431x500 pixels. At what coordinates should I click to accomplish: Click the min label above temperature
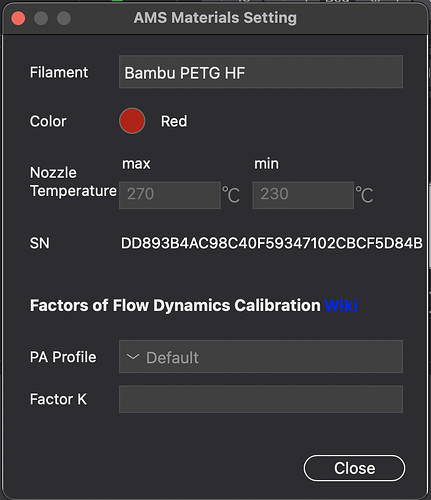(266, 164)
